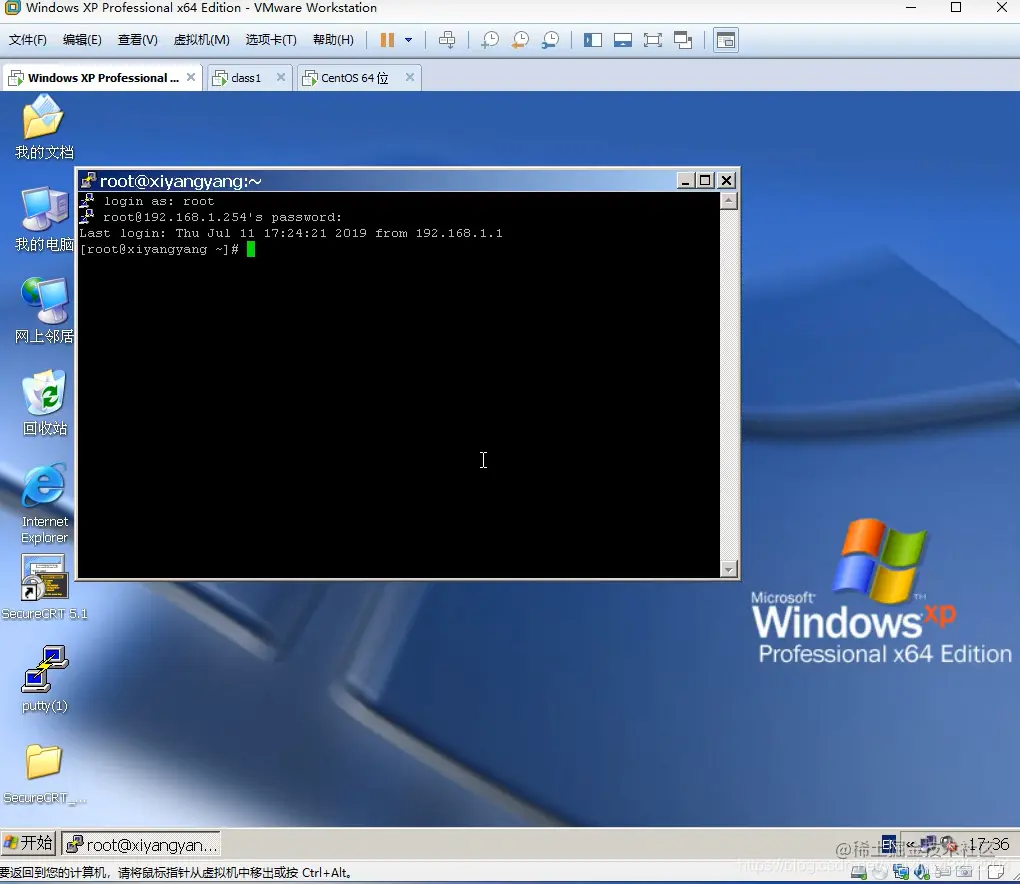The width and height of the screenshot is (1020, 884).
Task: Open the 虚拟机(M) menu
Action: 201,40
